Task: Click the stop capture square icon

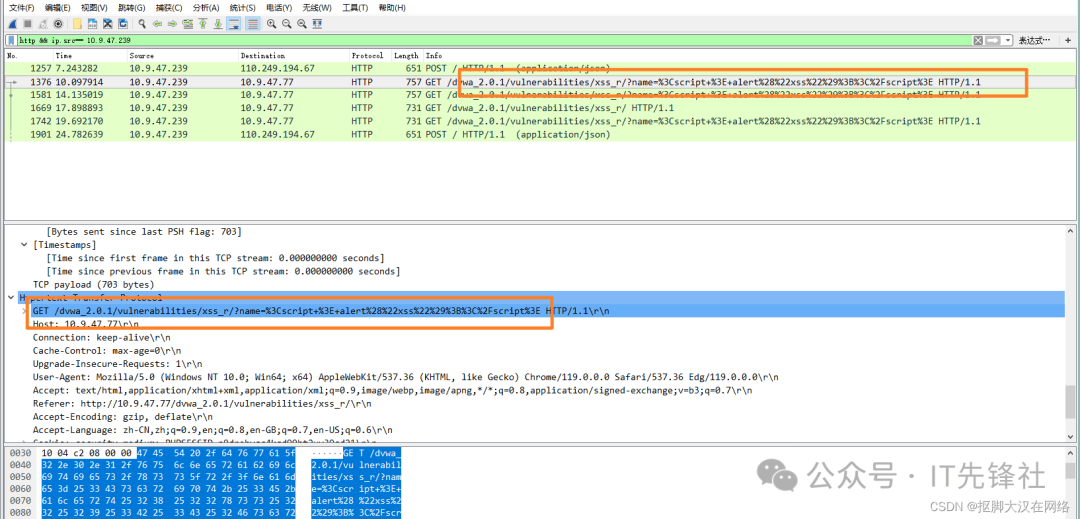Action: [28, 23]
